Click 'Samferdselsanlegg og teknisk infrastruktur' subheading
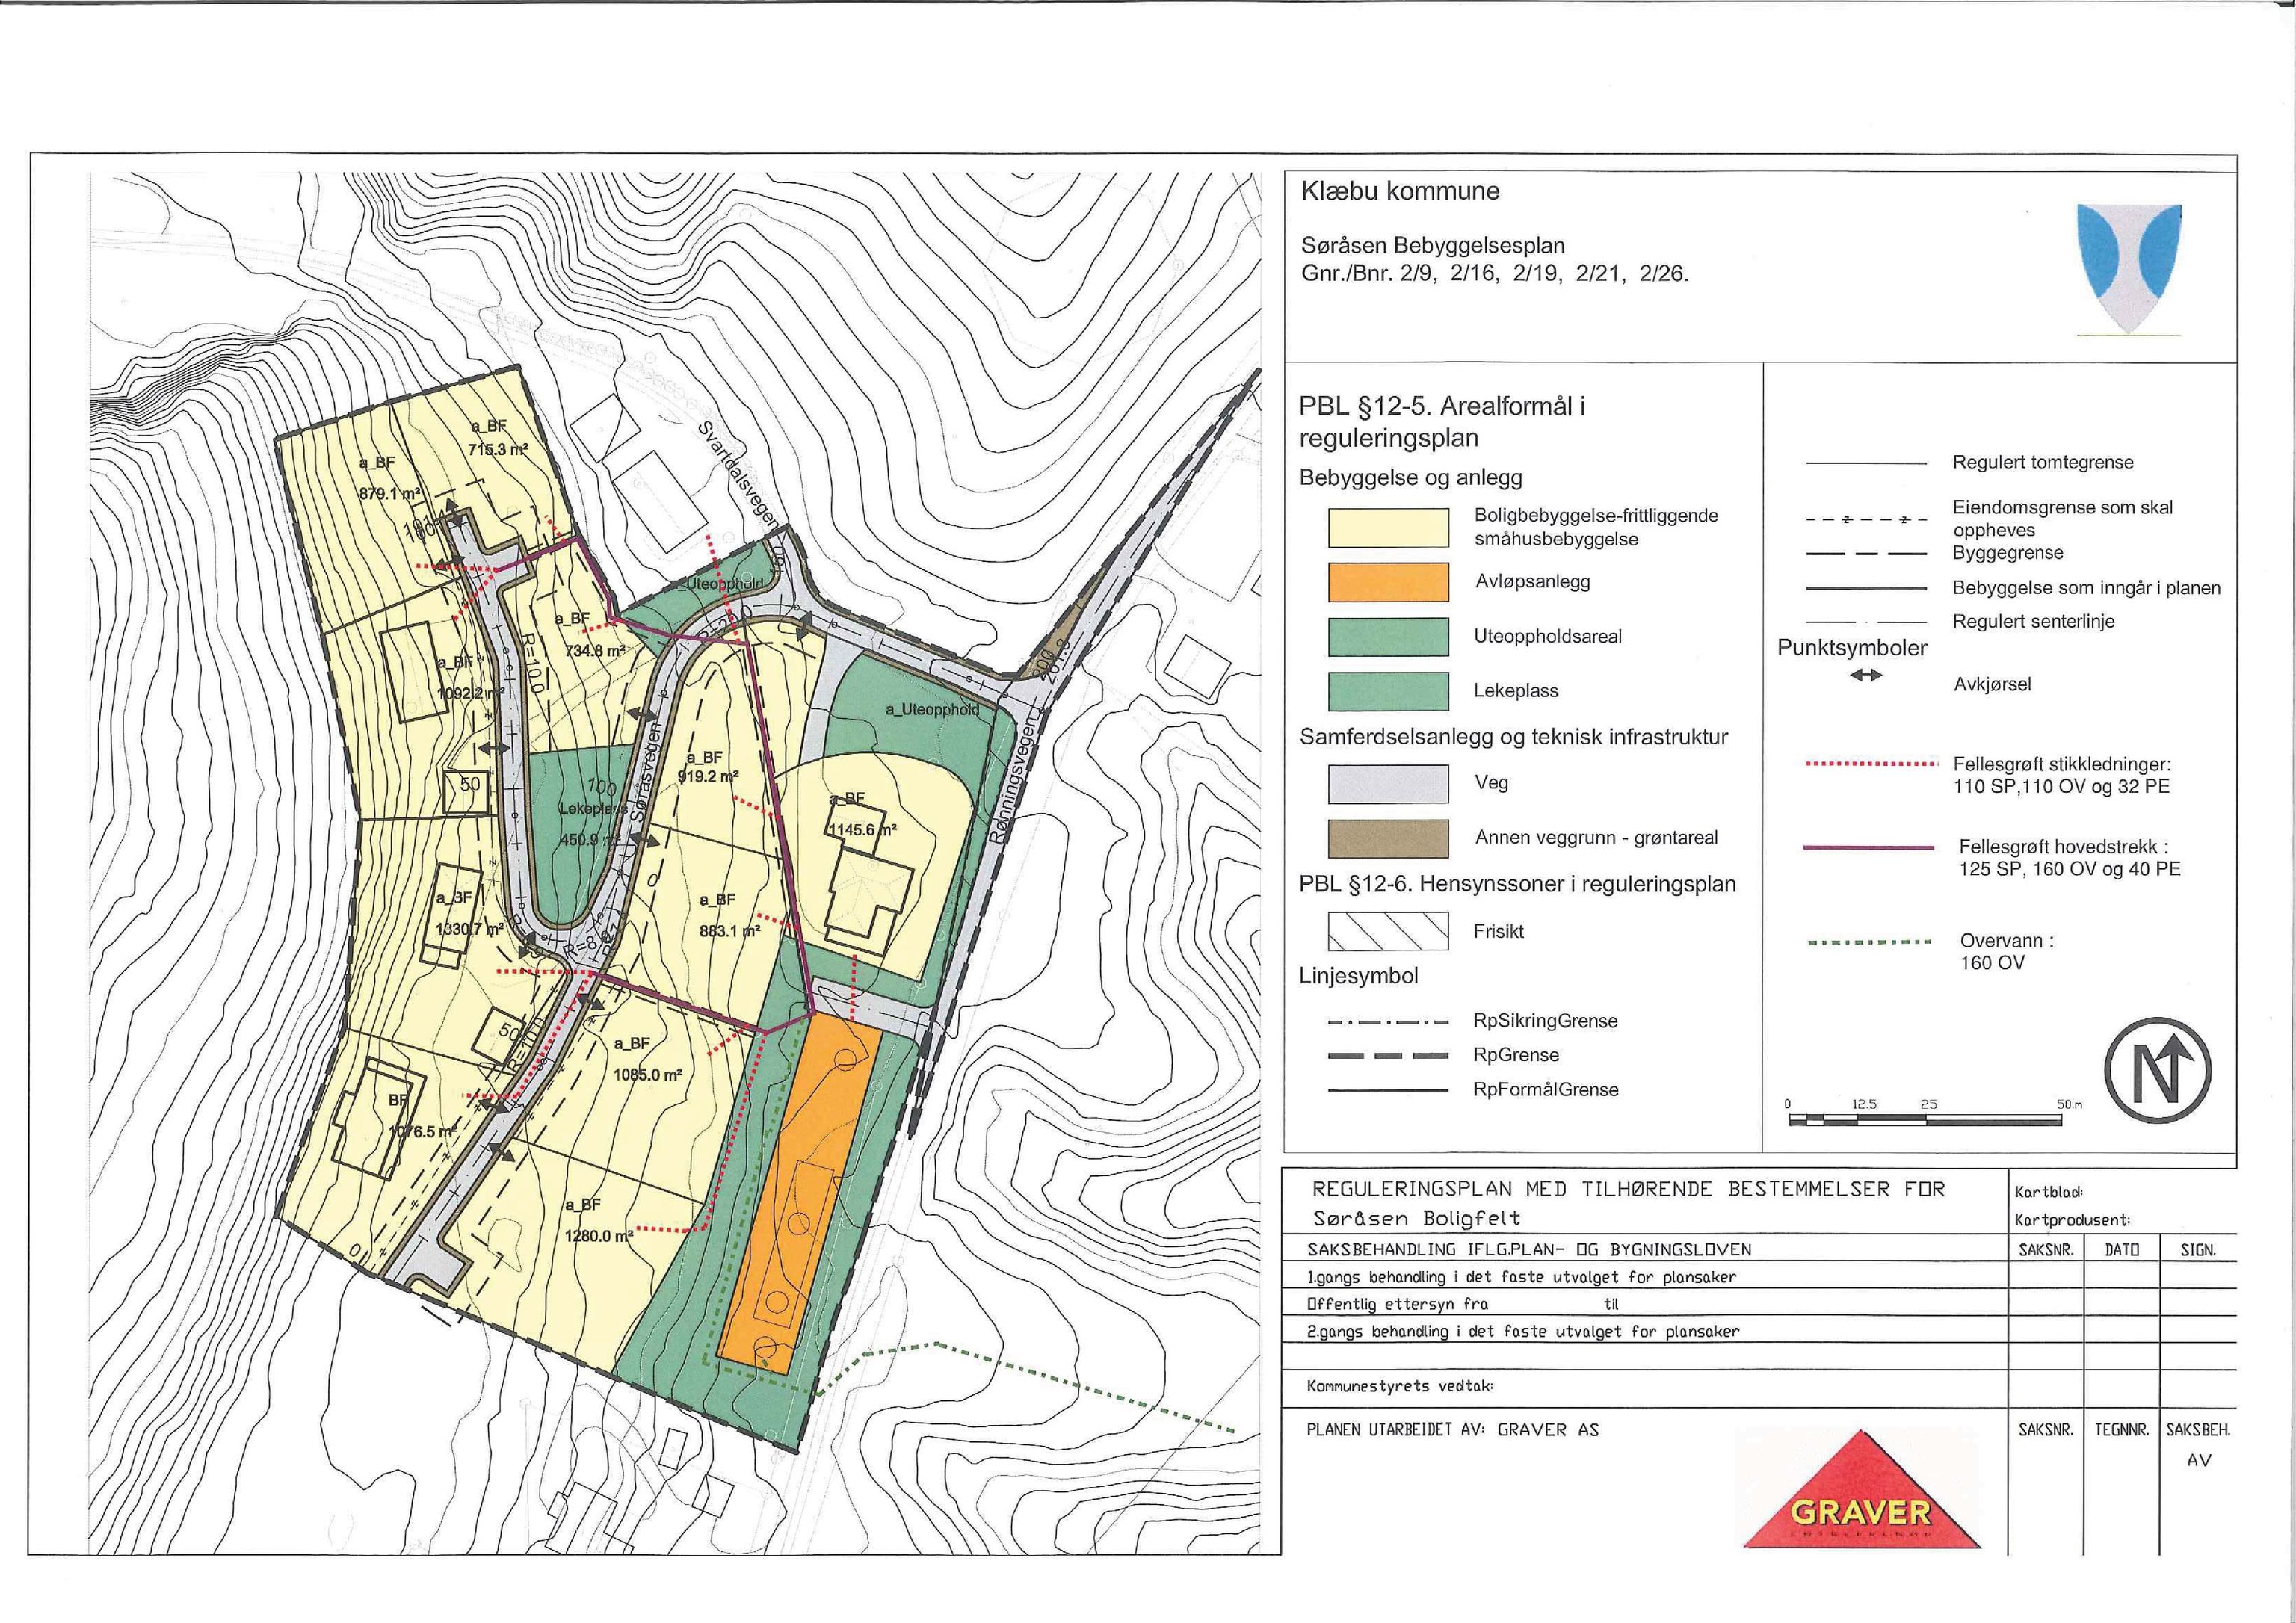This screenshot has height=1623, width=2296. [x=1513, y=738]
